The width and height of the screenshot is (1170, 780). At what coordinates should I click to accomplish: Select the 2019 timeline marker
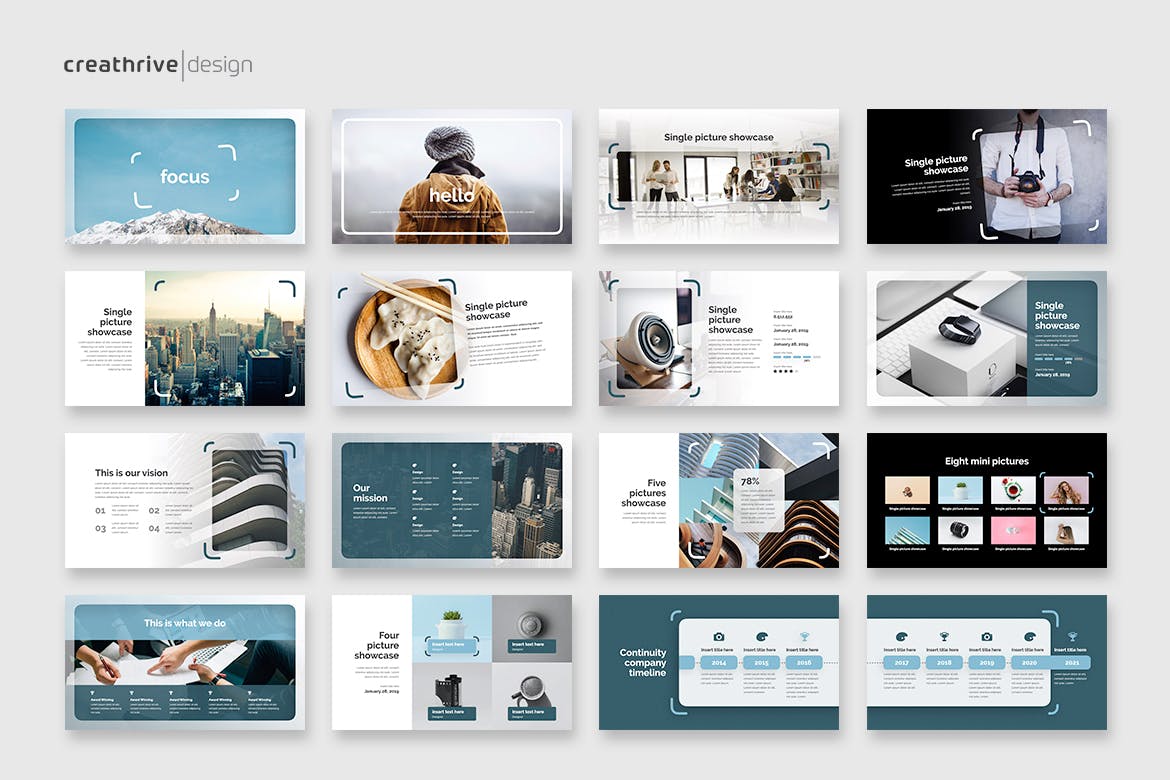coord(987,662)
